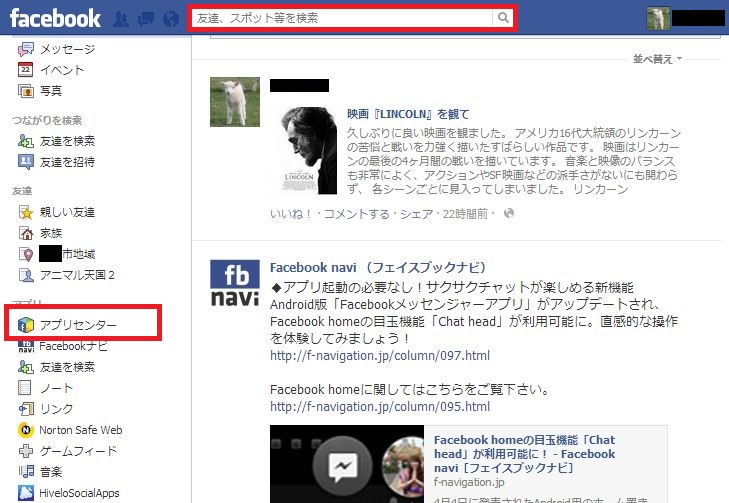729x503 pixels.
Task: Open 友達を検索 under つながりを検索
Action: coord(67,141)
